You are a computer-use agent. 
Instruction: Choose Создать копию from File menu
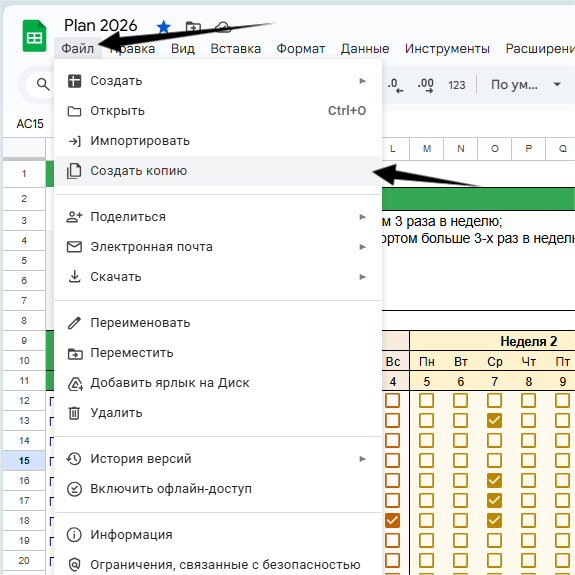(x=218, y=171)
